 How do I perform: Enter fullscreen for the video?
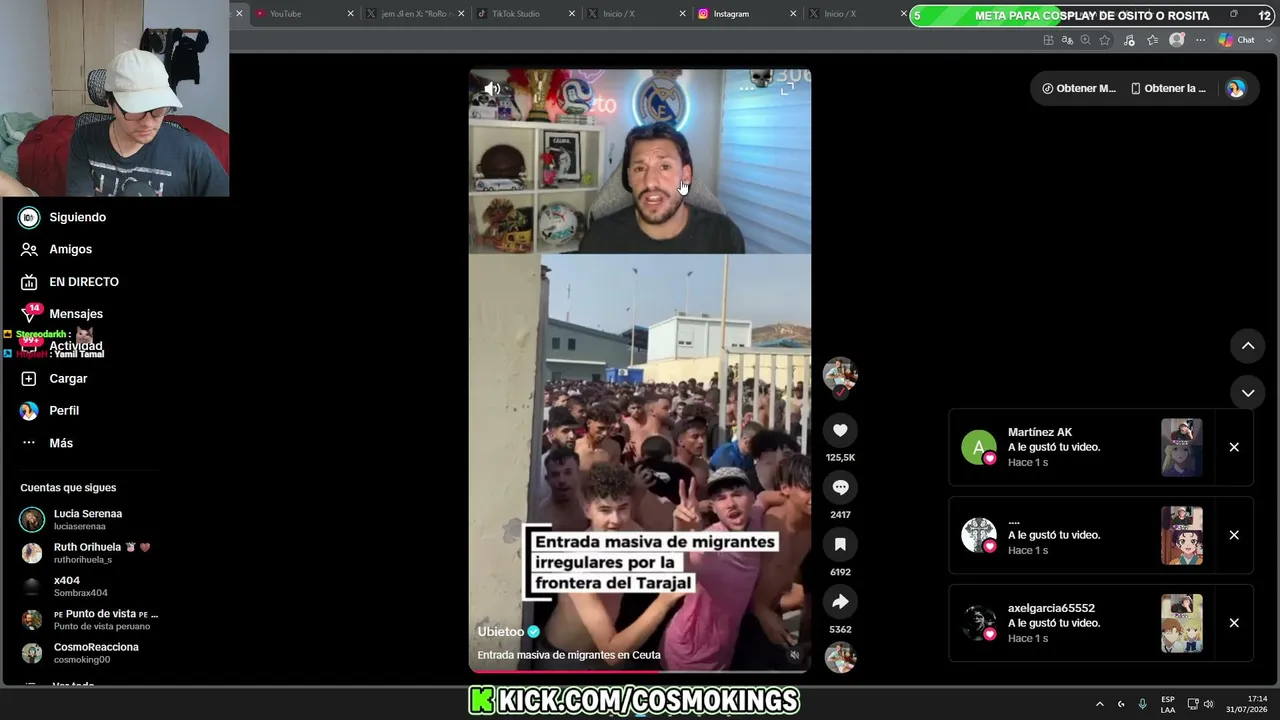(787, 88)
